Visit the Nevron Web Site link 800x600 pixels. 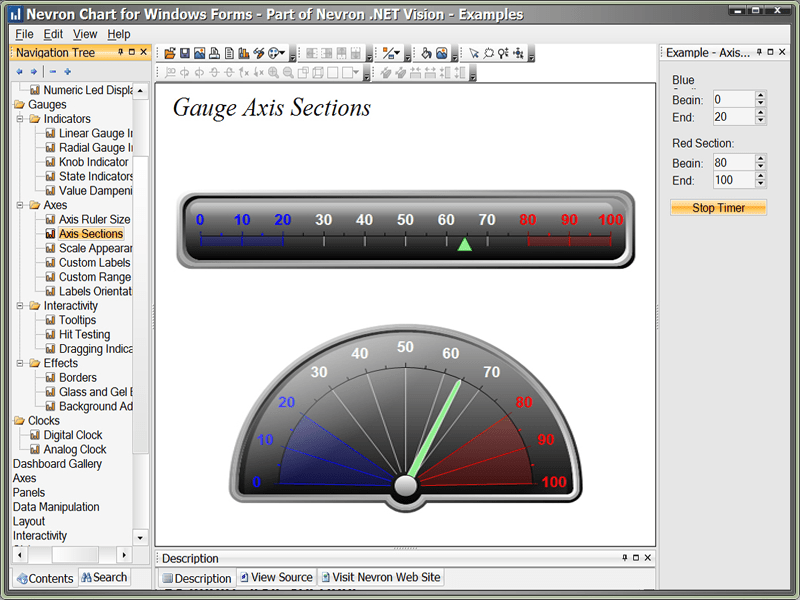tap(381, 577)
